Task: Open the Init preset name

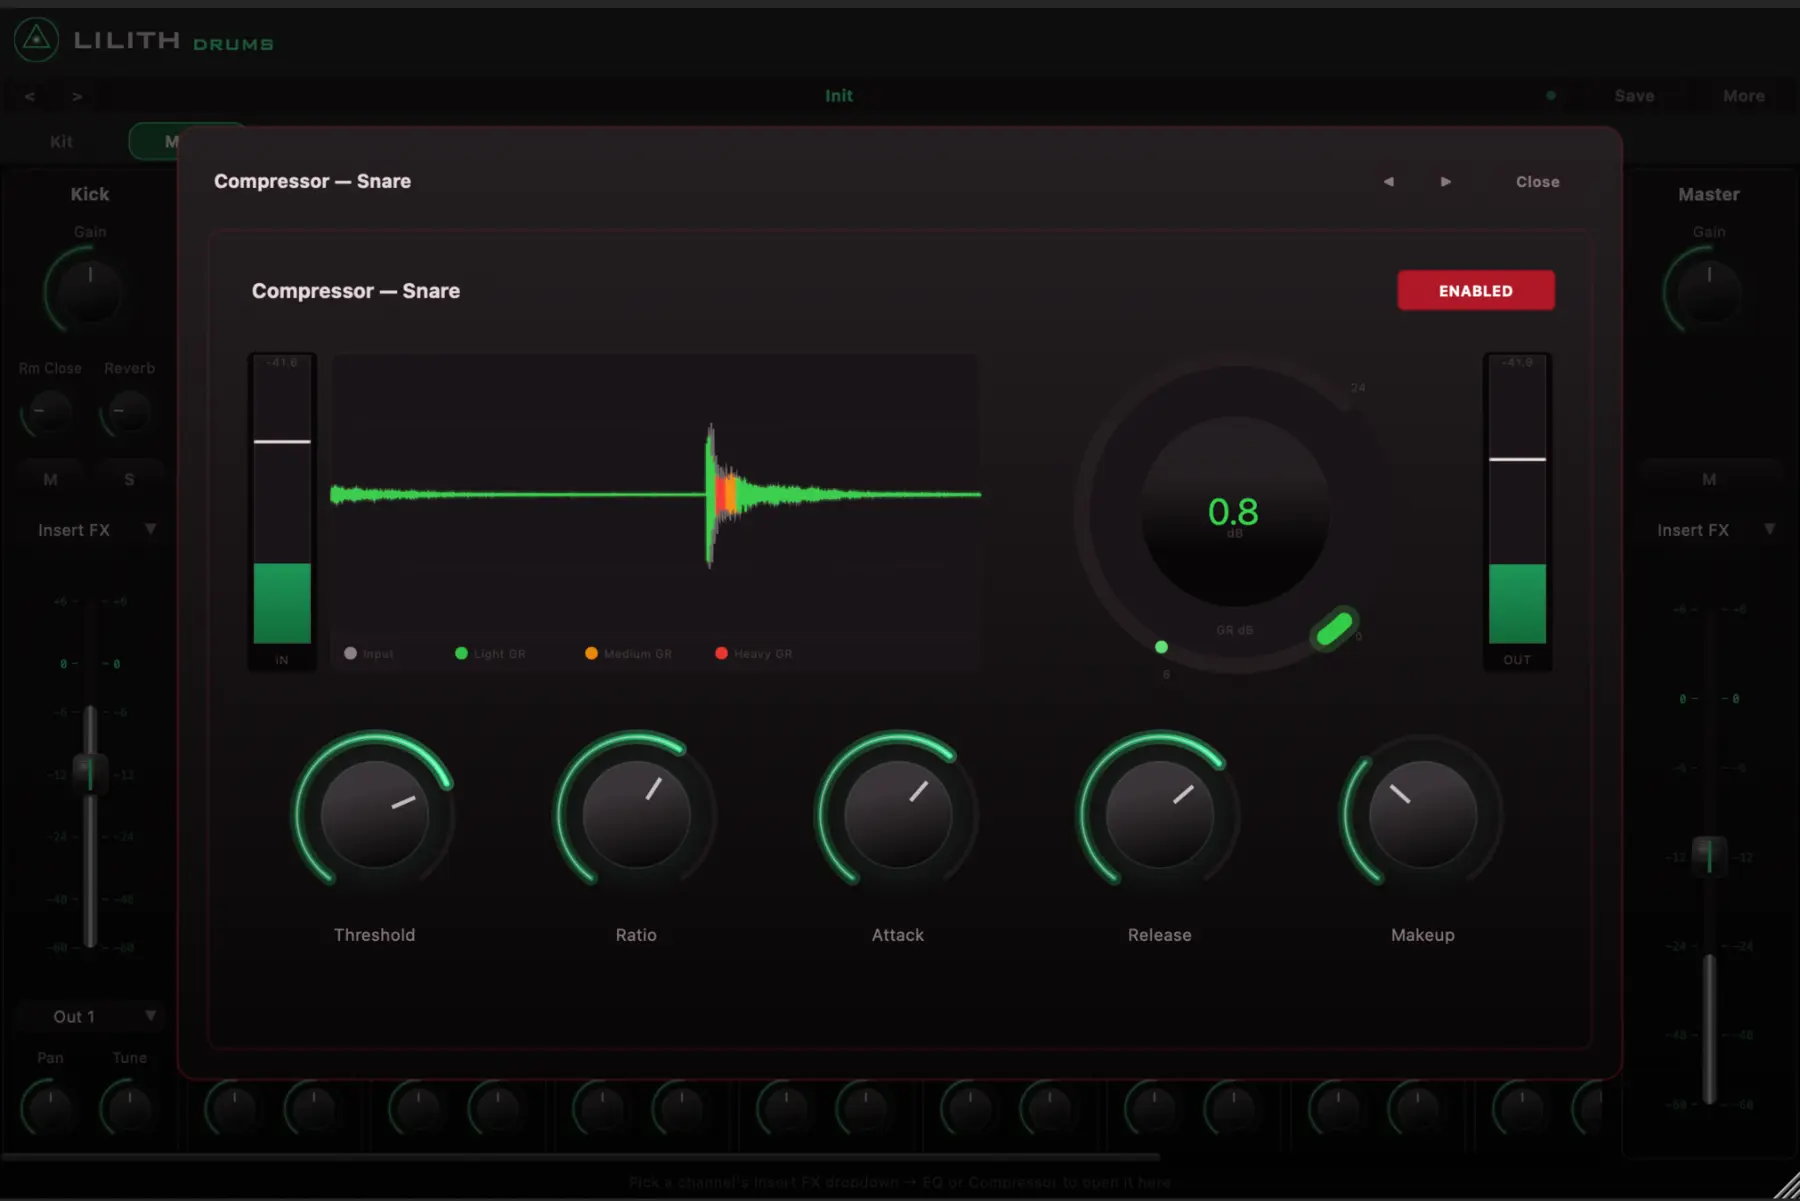Action: [x=838, y=96]
